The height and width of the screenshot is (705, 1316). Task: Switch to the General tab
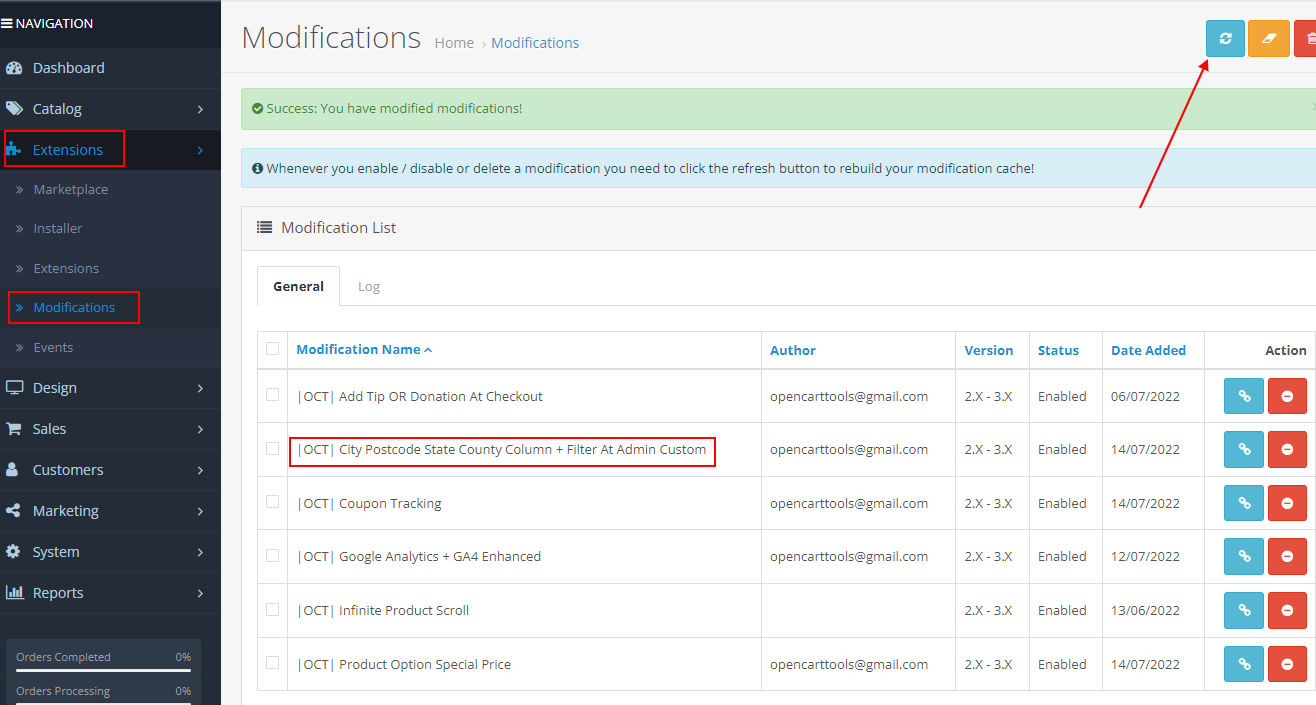(x=298, y=286)
